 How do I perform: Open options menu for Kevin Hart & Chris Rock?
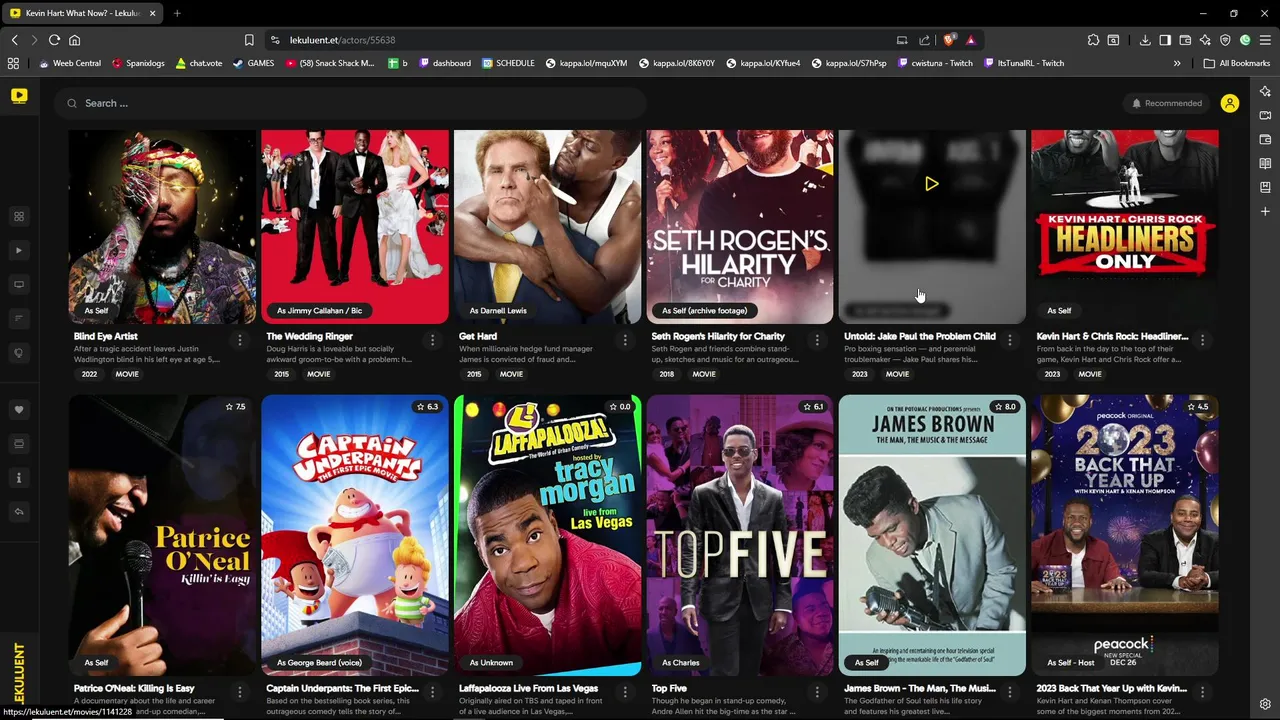click(1202, 341)
